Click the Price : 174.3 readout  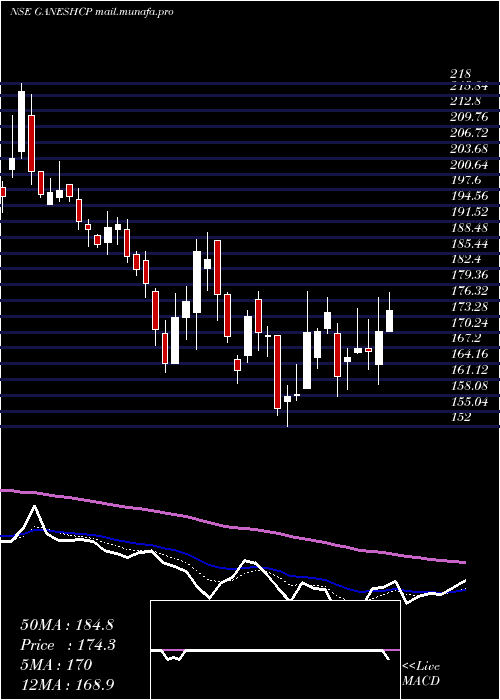[x=68, y=645]
